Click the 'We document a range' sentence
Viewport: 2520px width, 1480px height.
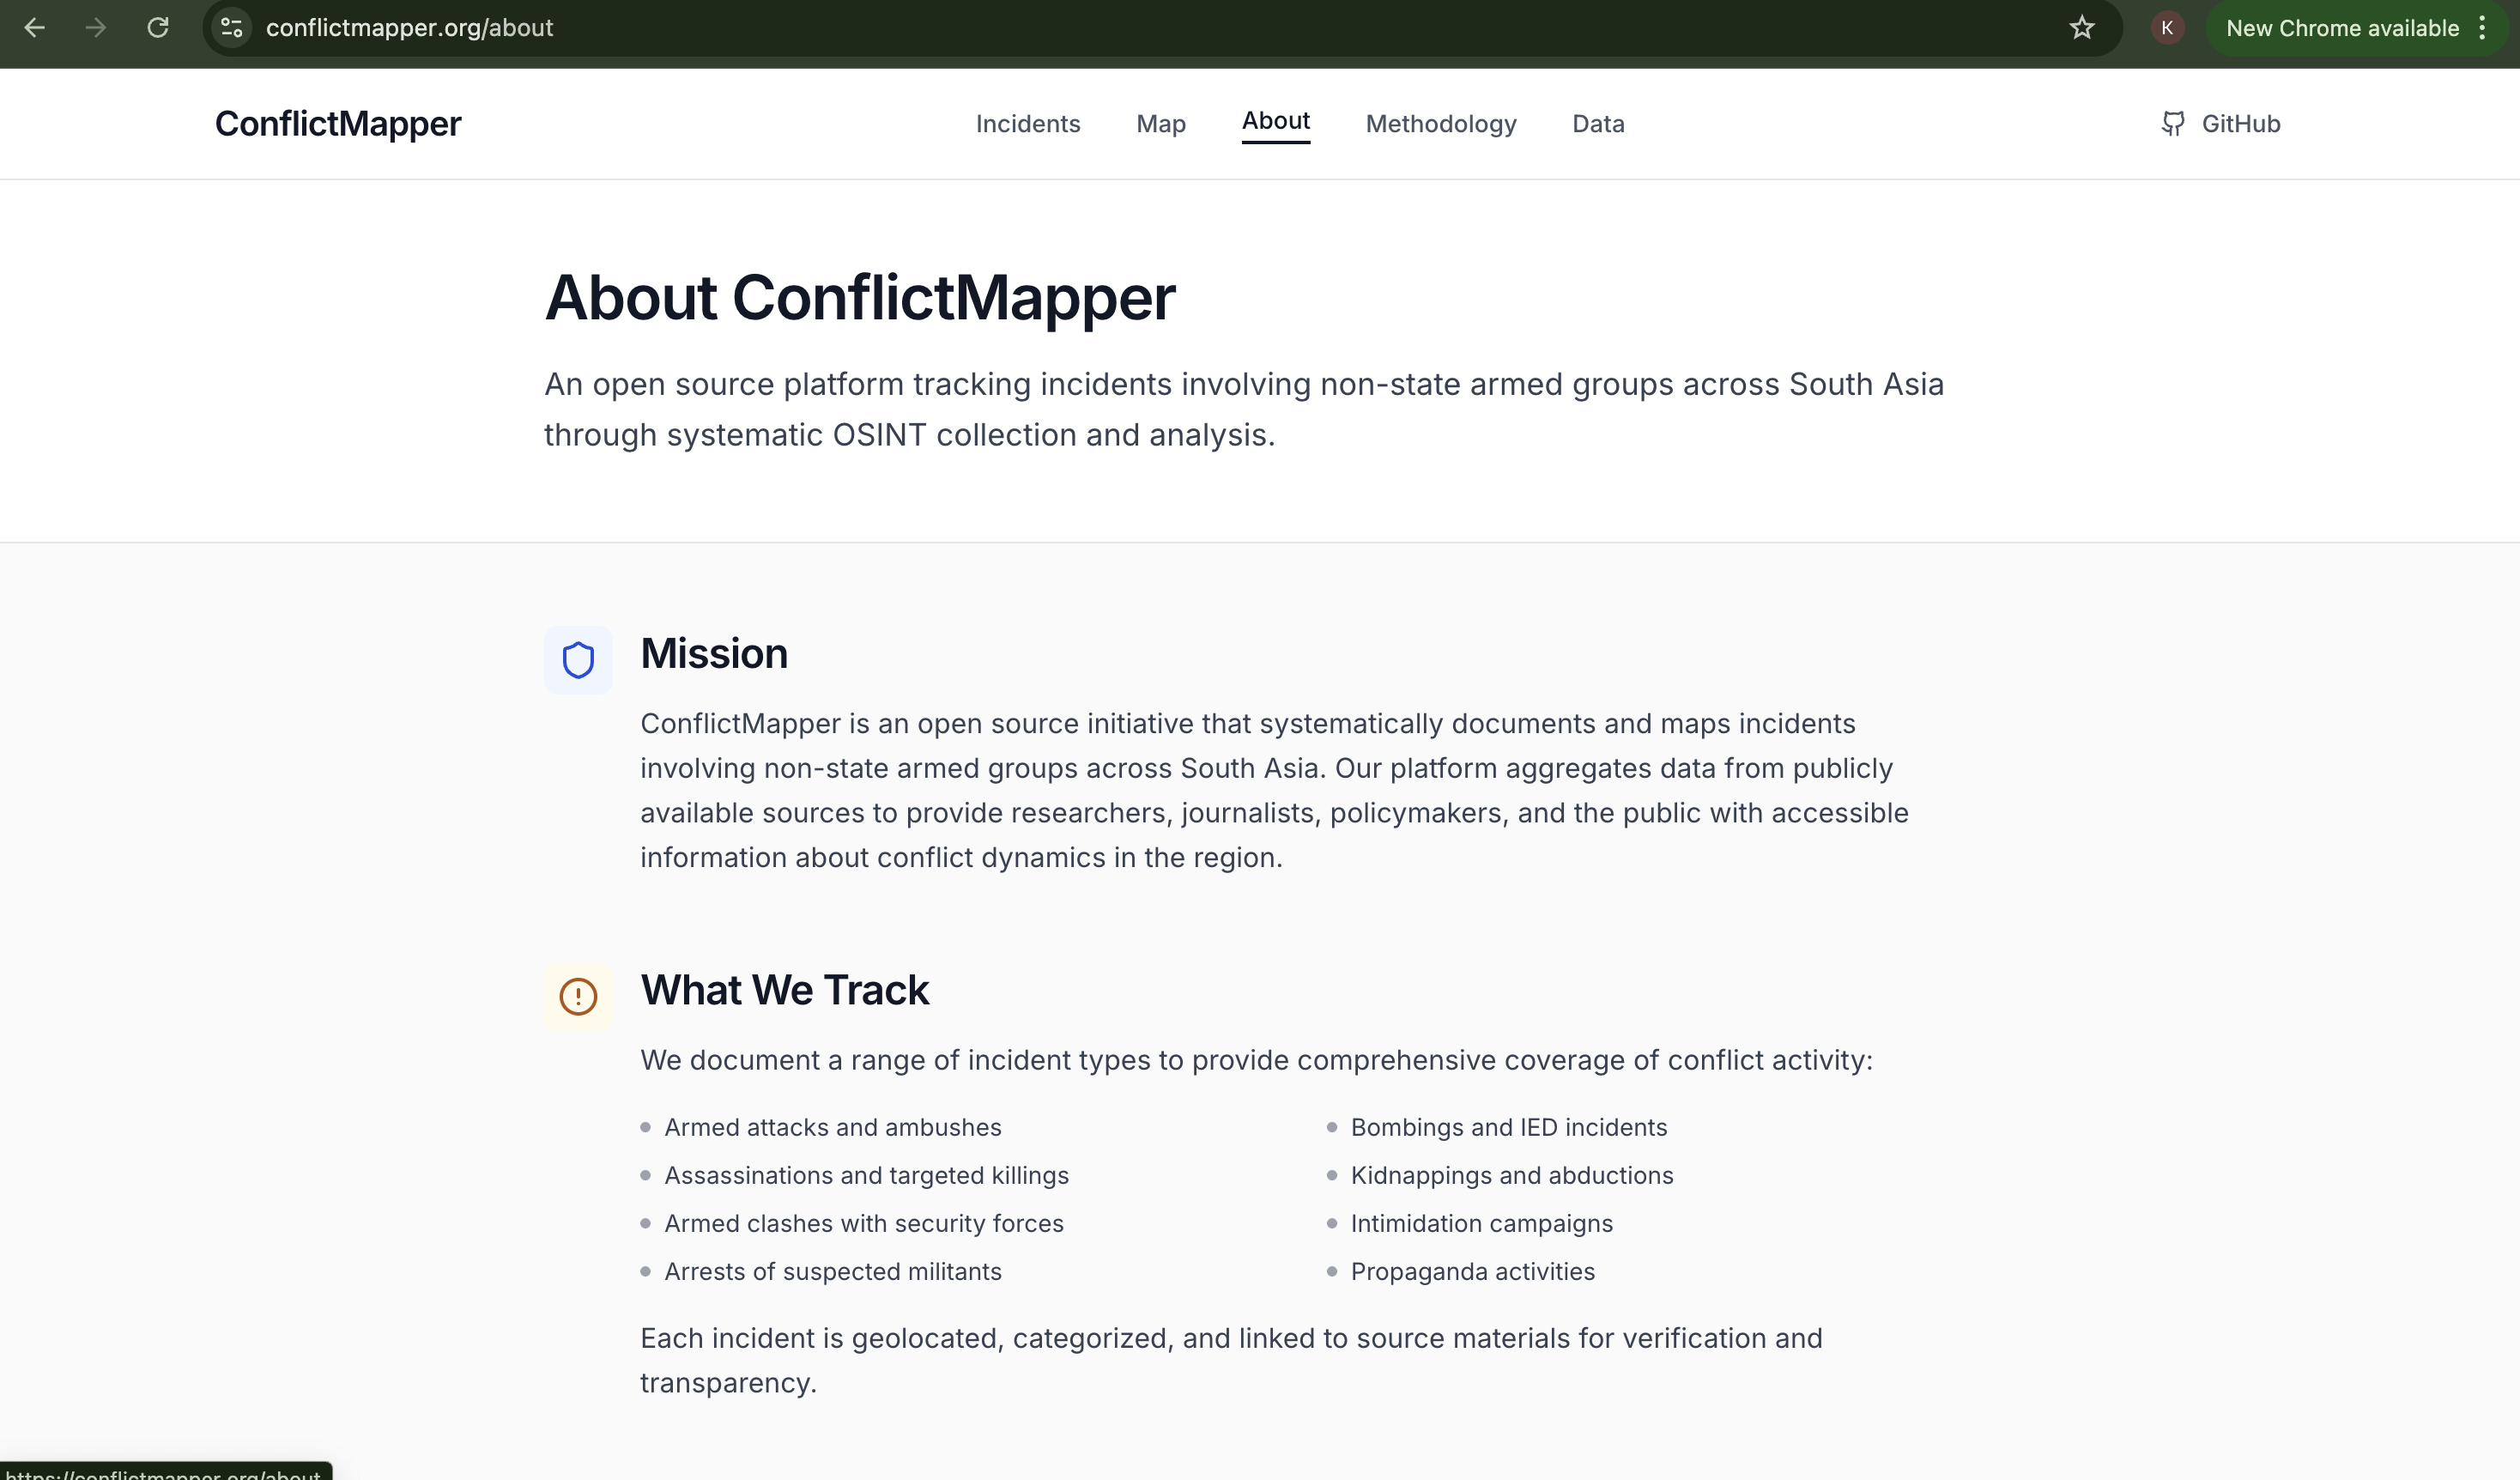point(1257,1061)
